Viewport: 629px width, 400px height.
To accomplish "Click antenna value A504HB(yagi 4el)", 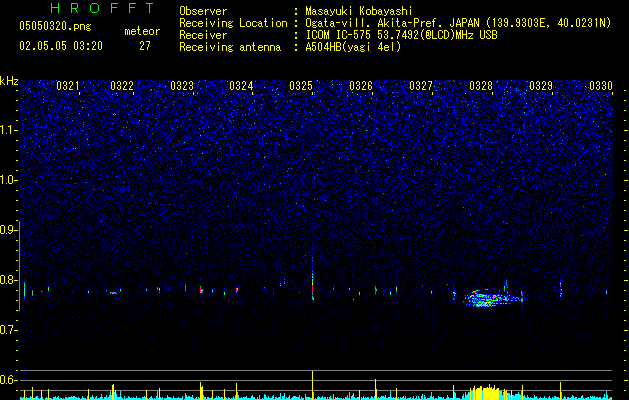I will [x=353, y=47].
